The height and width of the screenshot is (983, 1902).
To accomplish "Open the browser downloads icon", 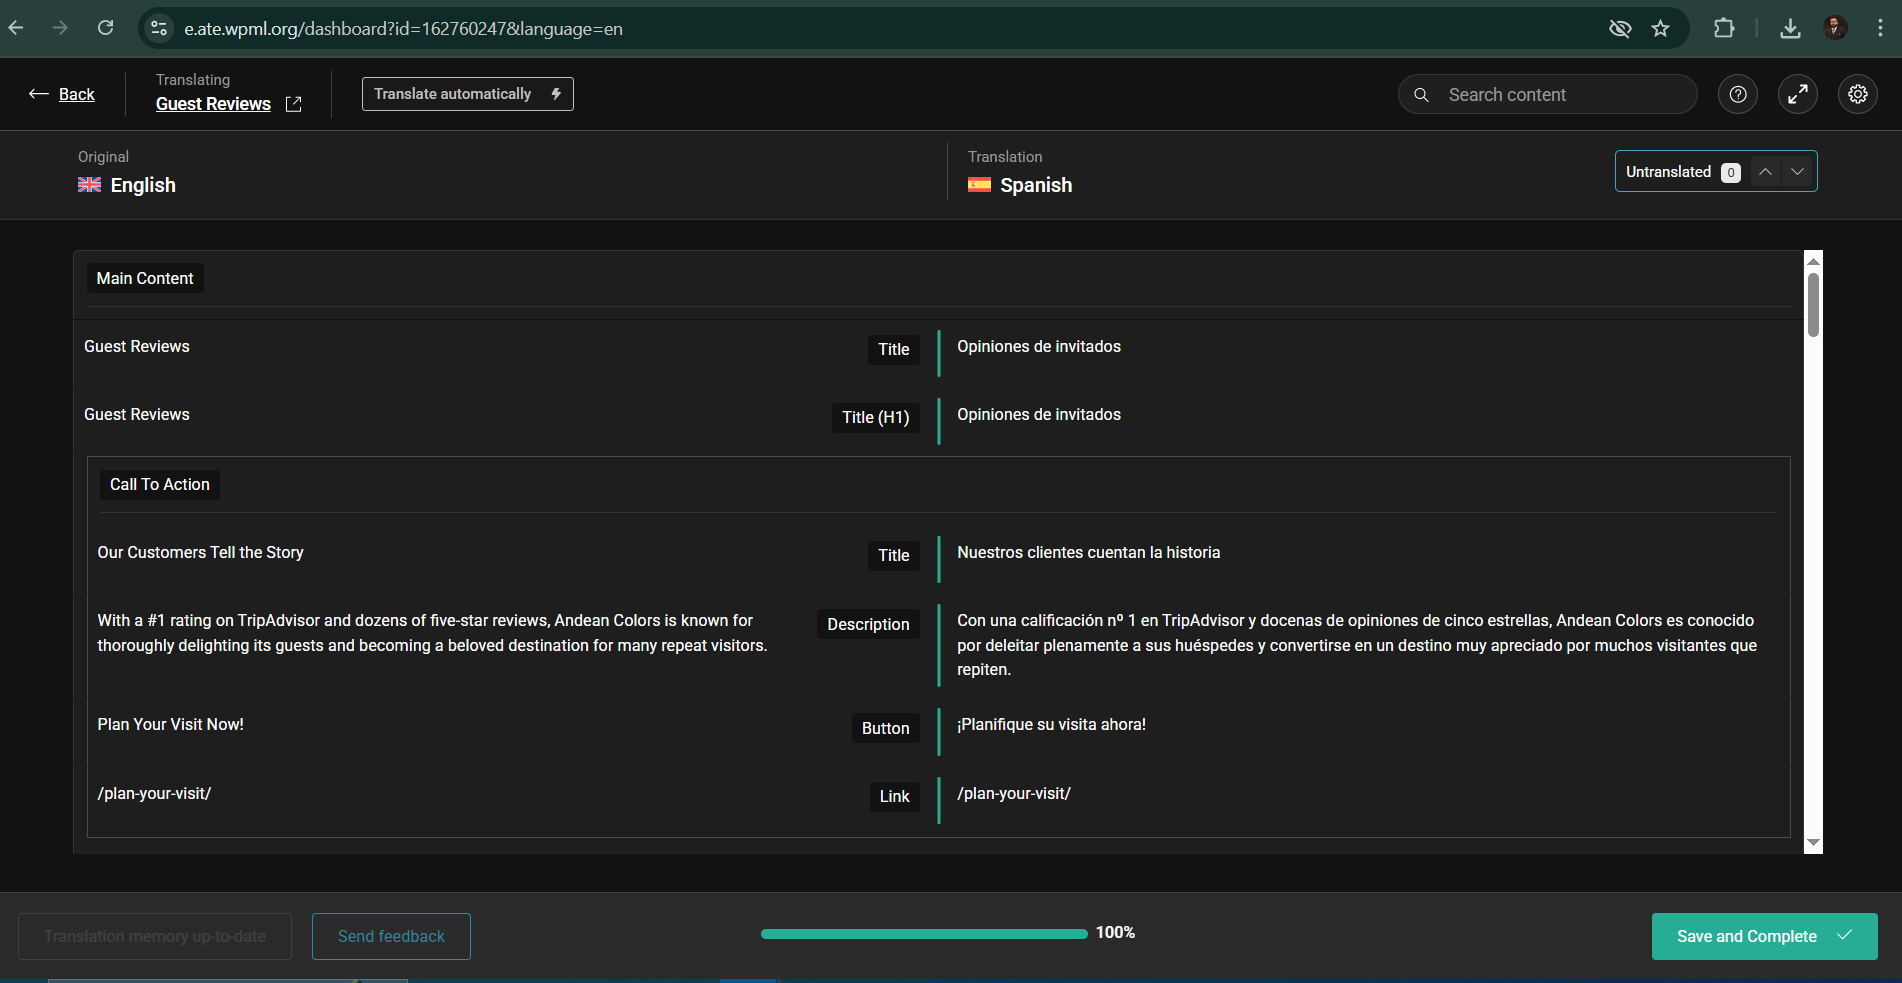I will point(1790,28).
